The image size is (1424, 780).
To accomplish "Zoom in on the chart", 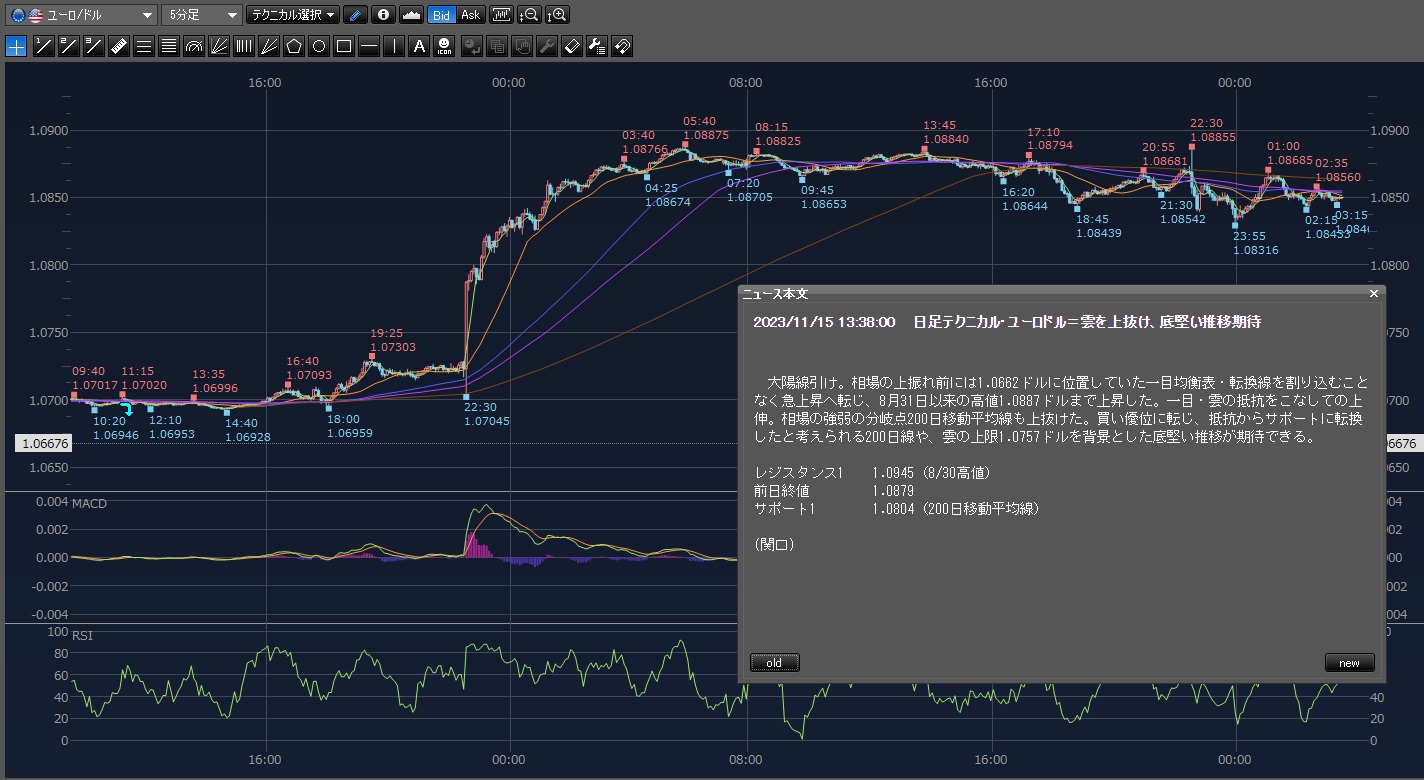I will (559, 15).
